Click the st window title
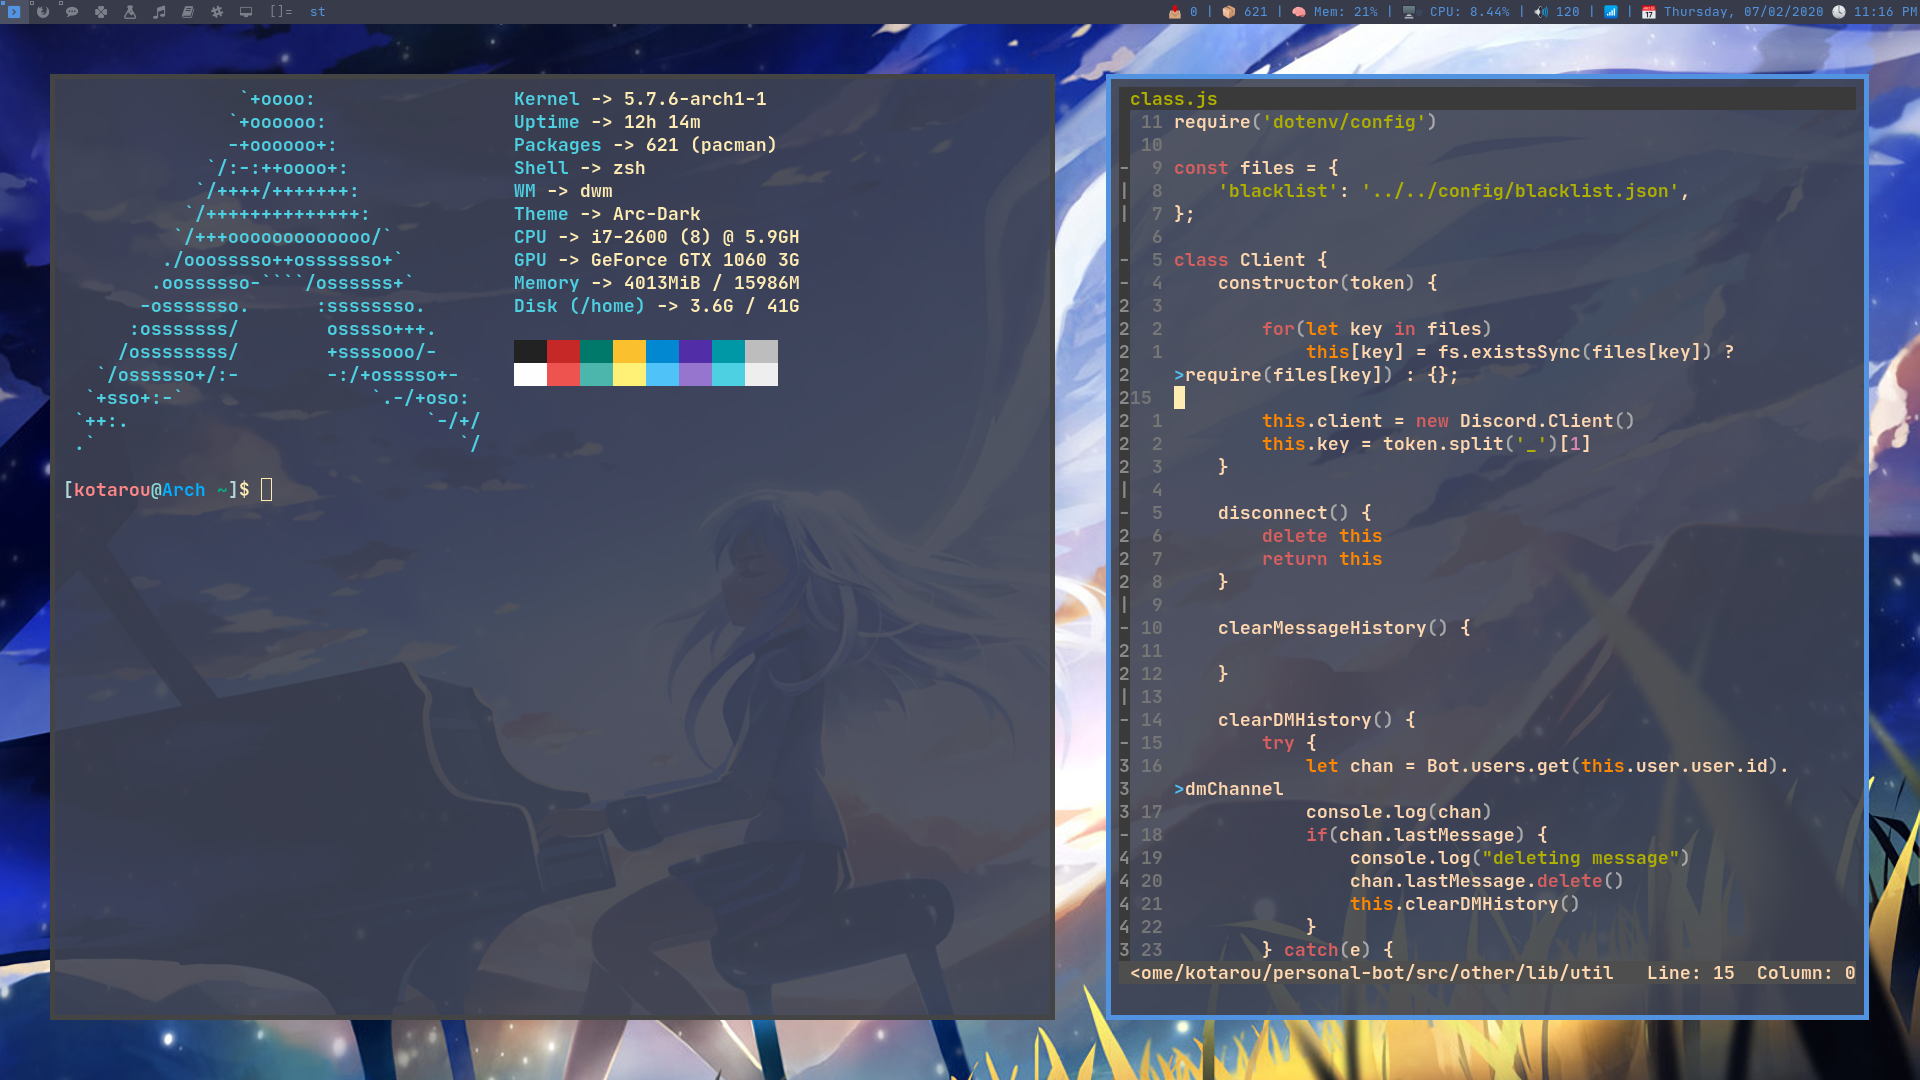 [x=318, y=12]
